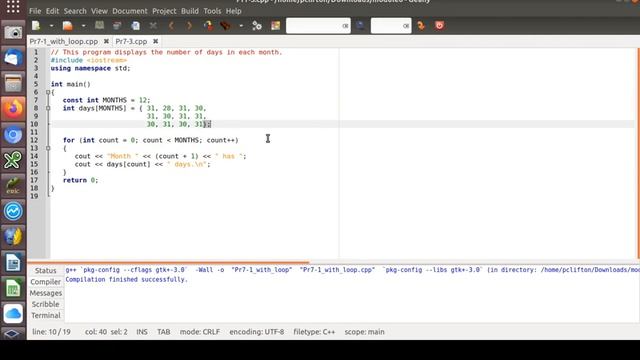Select the Compiler tab in message panel

(x=45, y=282)
